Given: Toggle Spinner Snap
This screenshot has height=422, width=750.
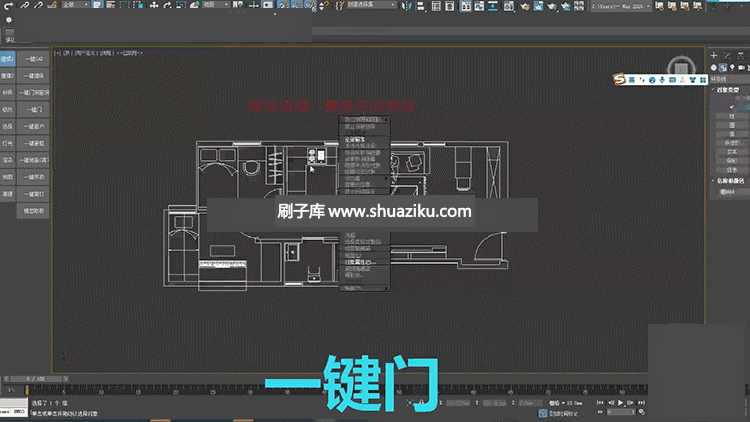Looking at the screenshot, I should pos(324,5).
